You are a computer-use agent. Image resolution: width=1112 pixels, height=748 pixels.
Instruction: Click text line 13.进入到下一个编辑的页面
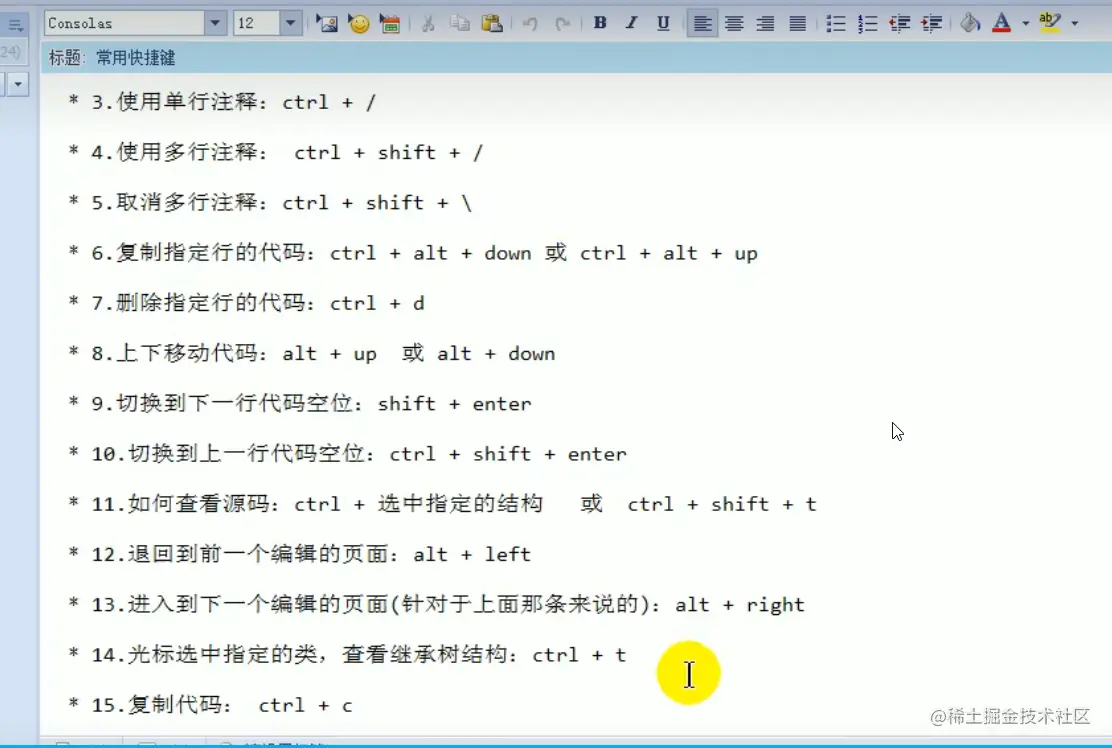click(x=436, y=604)
